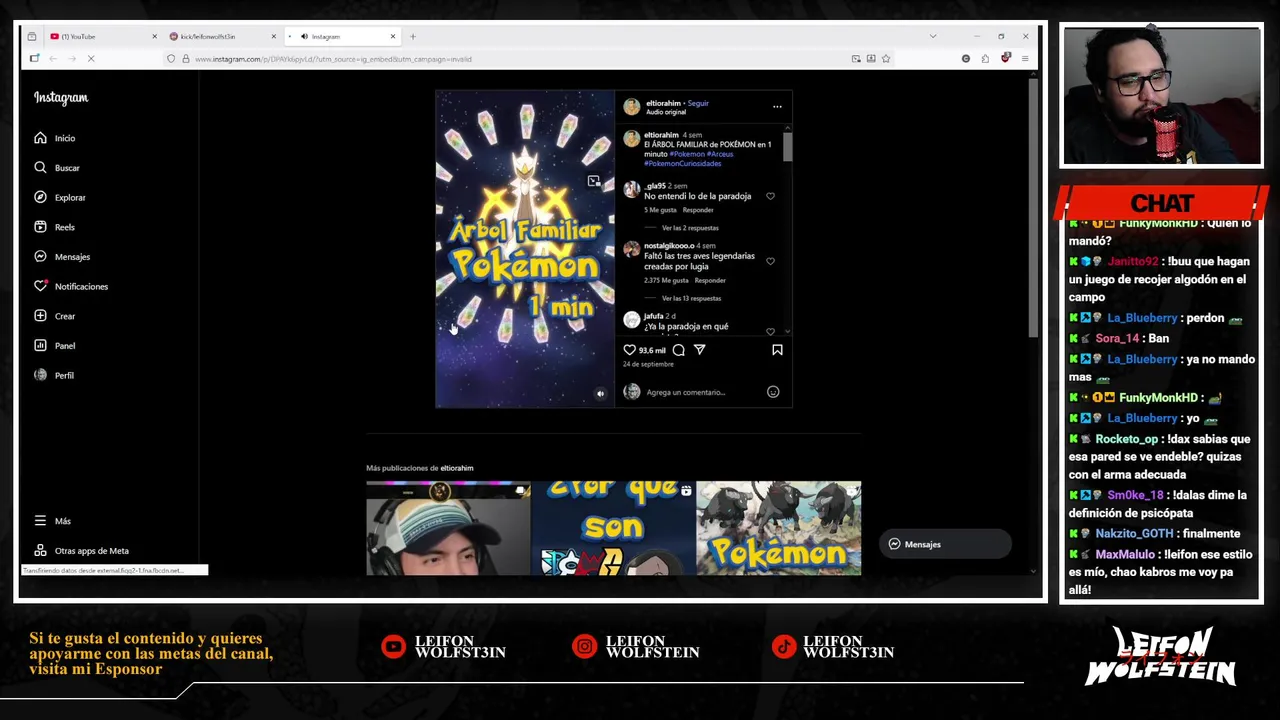Open the #Arceus hashtag link

(x=720, y=154)
